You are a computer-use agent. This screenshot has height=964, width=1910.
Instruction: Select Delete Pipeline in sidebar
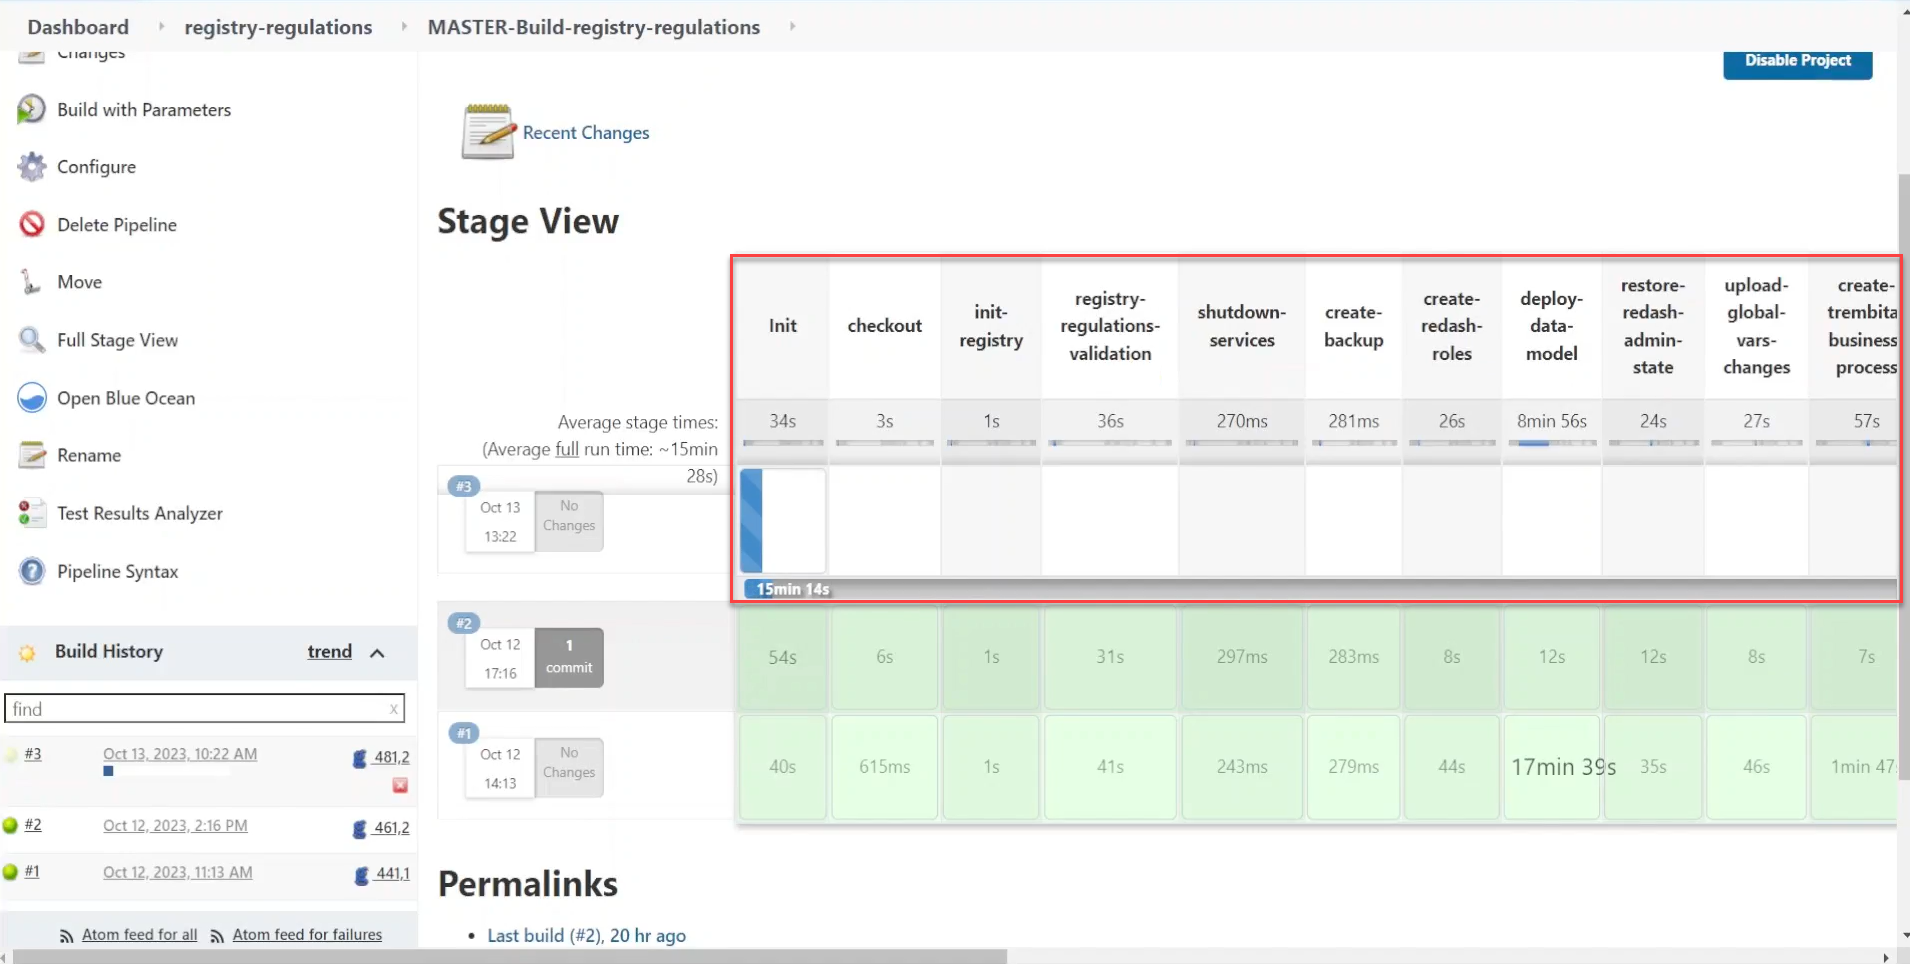point(117,225)
